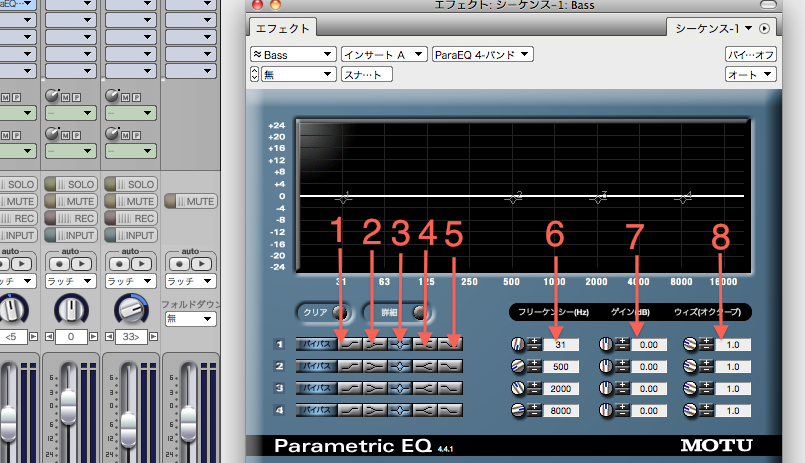The image size is (805, 463).
Task: Open the 無 preset dropdown in effect window
Action: pos(298,74)
